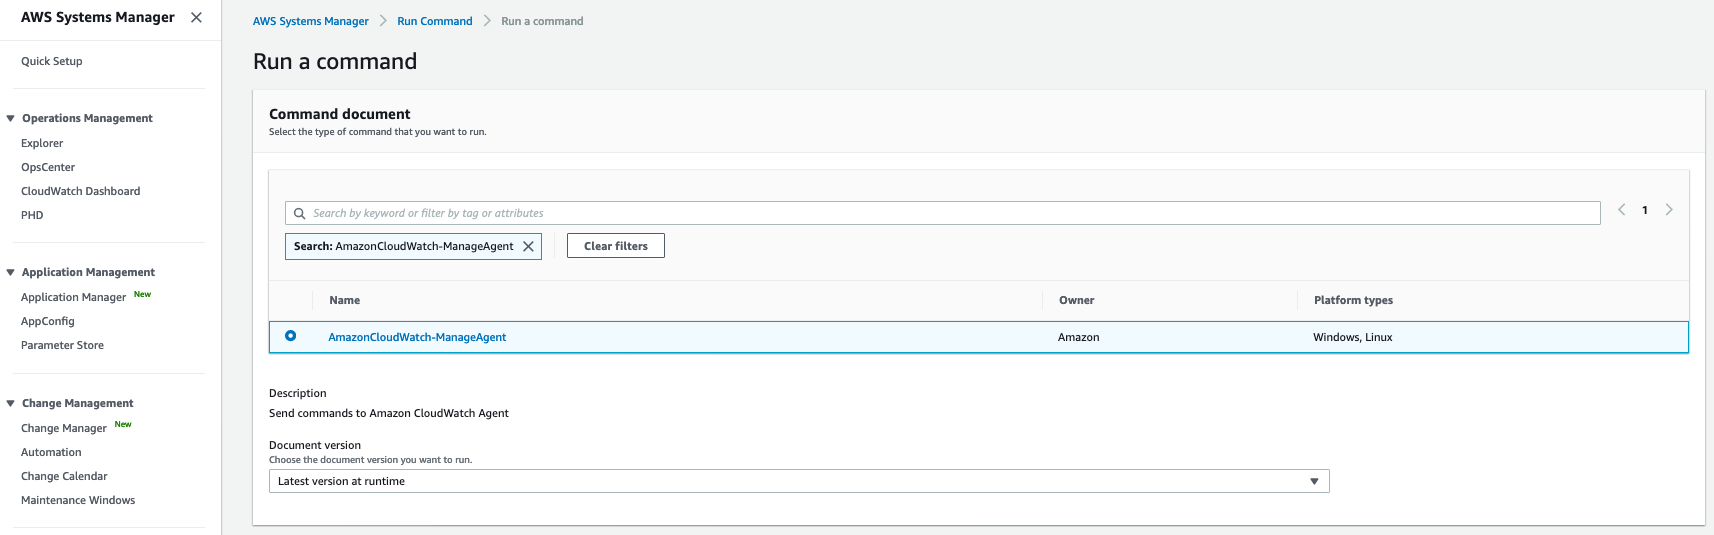This screenshot has height=535, width=1714.
Task: Open CloudWatch Dashboard in sidebar
Action: [x=81, y=191]
